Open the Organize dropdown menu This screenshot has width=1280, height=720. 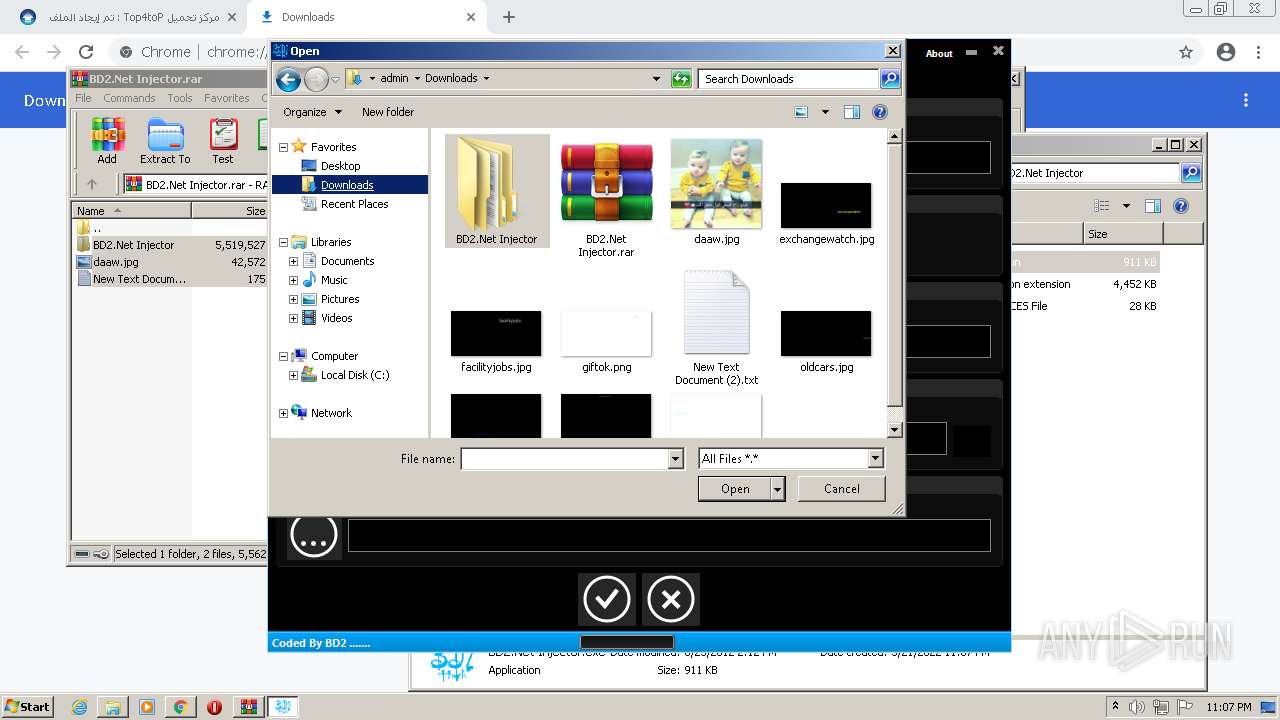[312, 112]
